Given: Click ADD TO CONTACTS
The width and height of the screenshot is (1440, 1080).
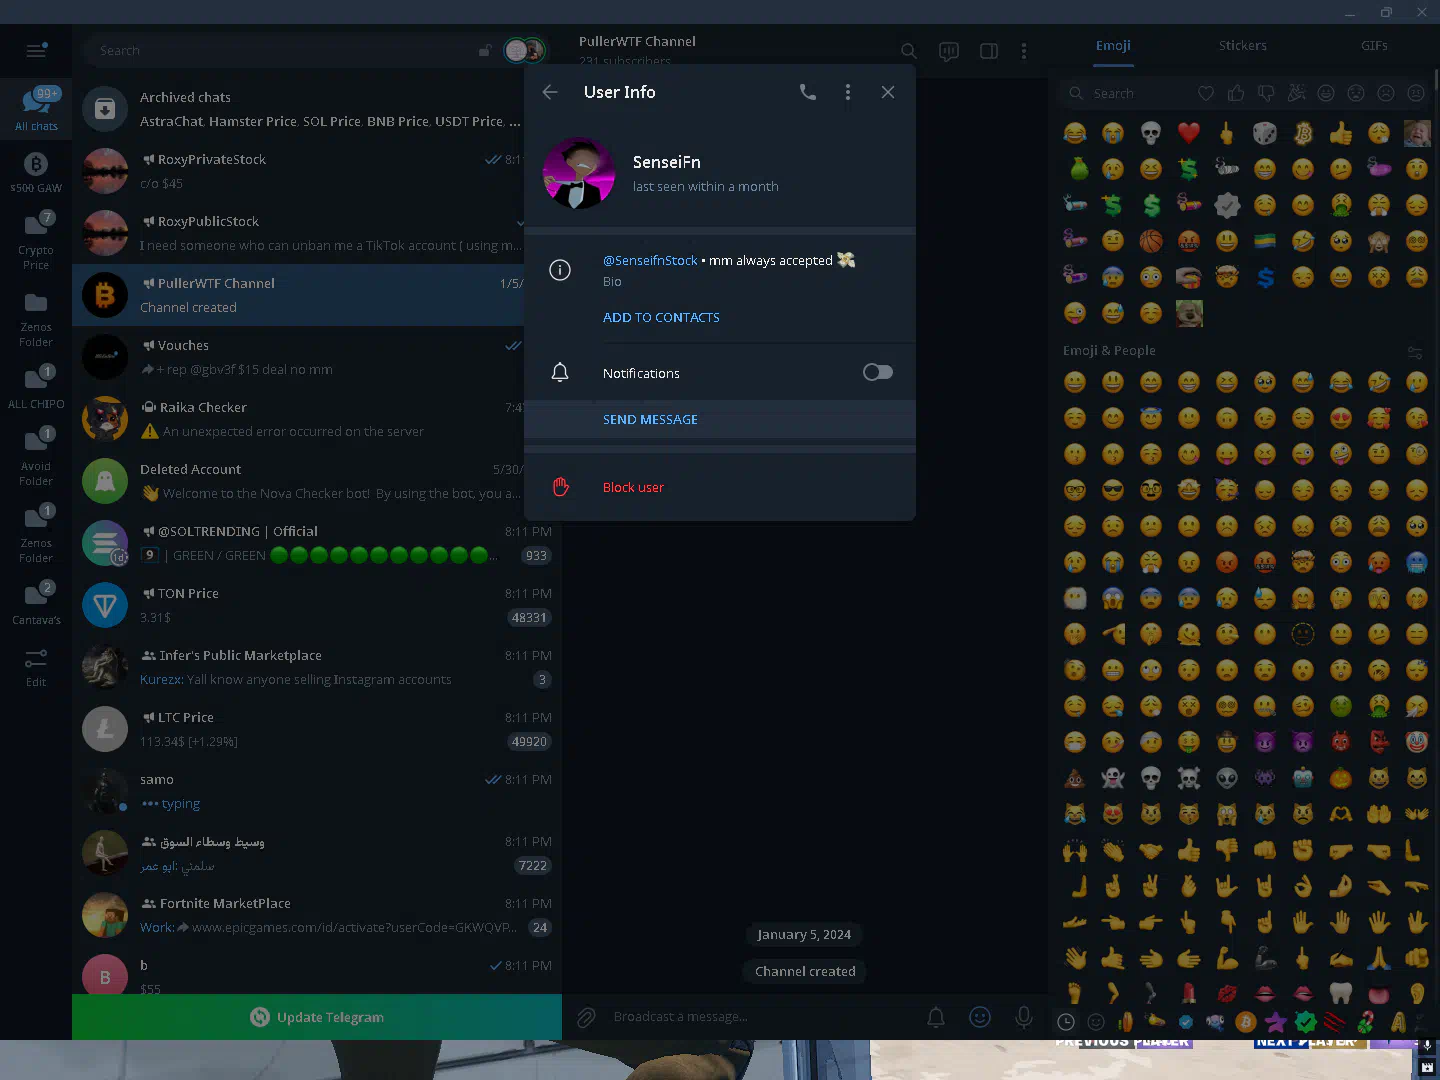Looking at the screenshot, I should [x=661, y=317].
